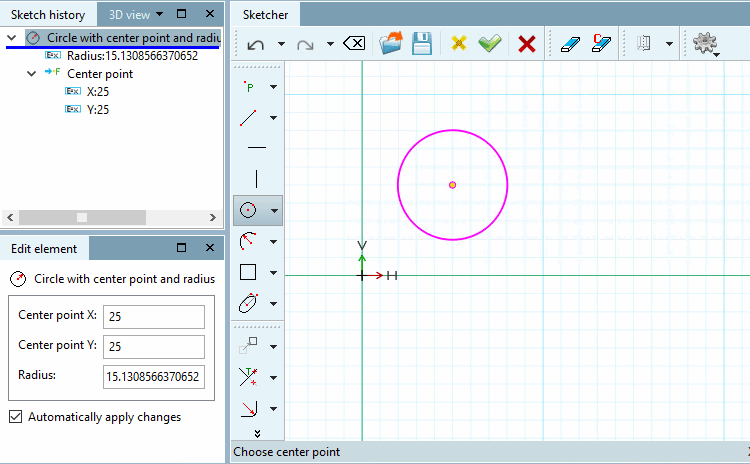Open the Redo history dropdown arrow
Image resolution: width=750 pixels, height=464 pixels.
point(330,44)
